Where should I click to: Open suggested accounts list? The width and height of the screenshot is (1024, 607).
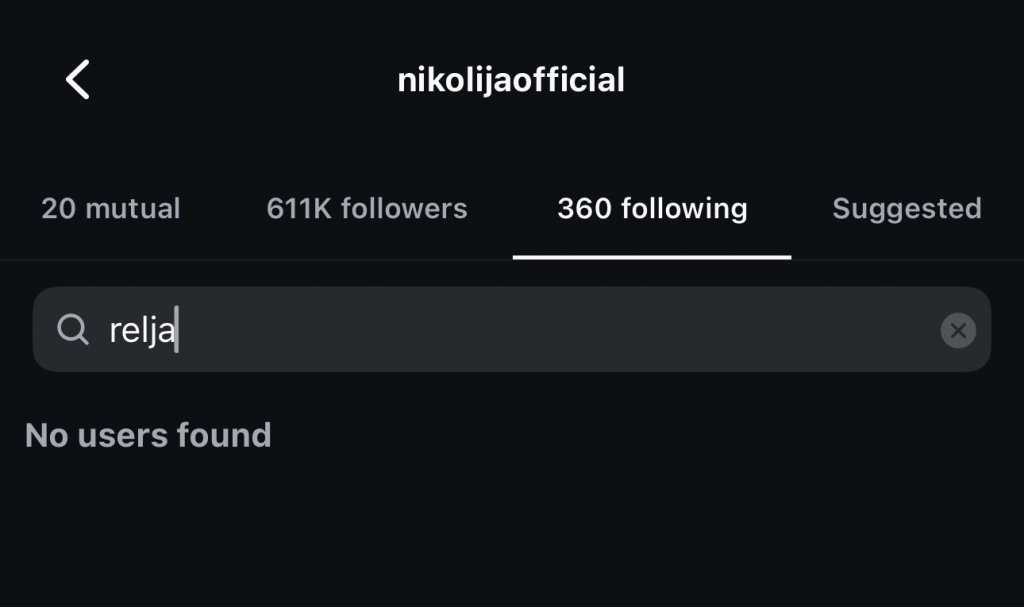[906, 208]
